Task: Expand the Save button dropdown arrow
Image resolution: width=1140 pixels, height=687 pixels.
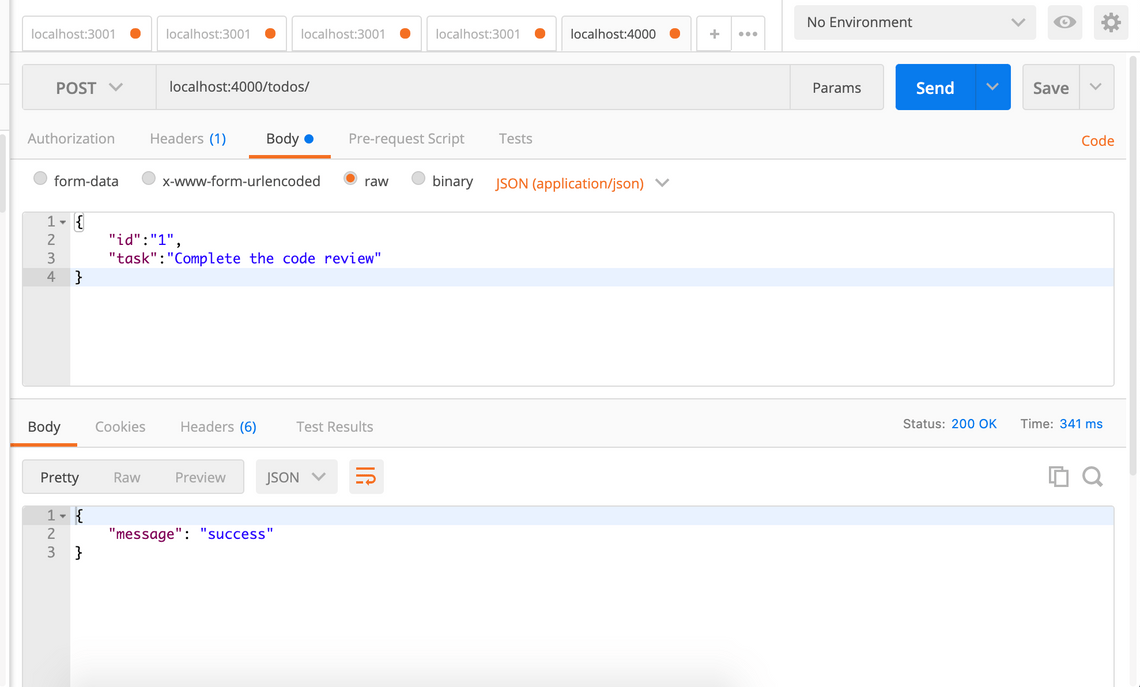Action: click(1096, 87)
